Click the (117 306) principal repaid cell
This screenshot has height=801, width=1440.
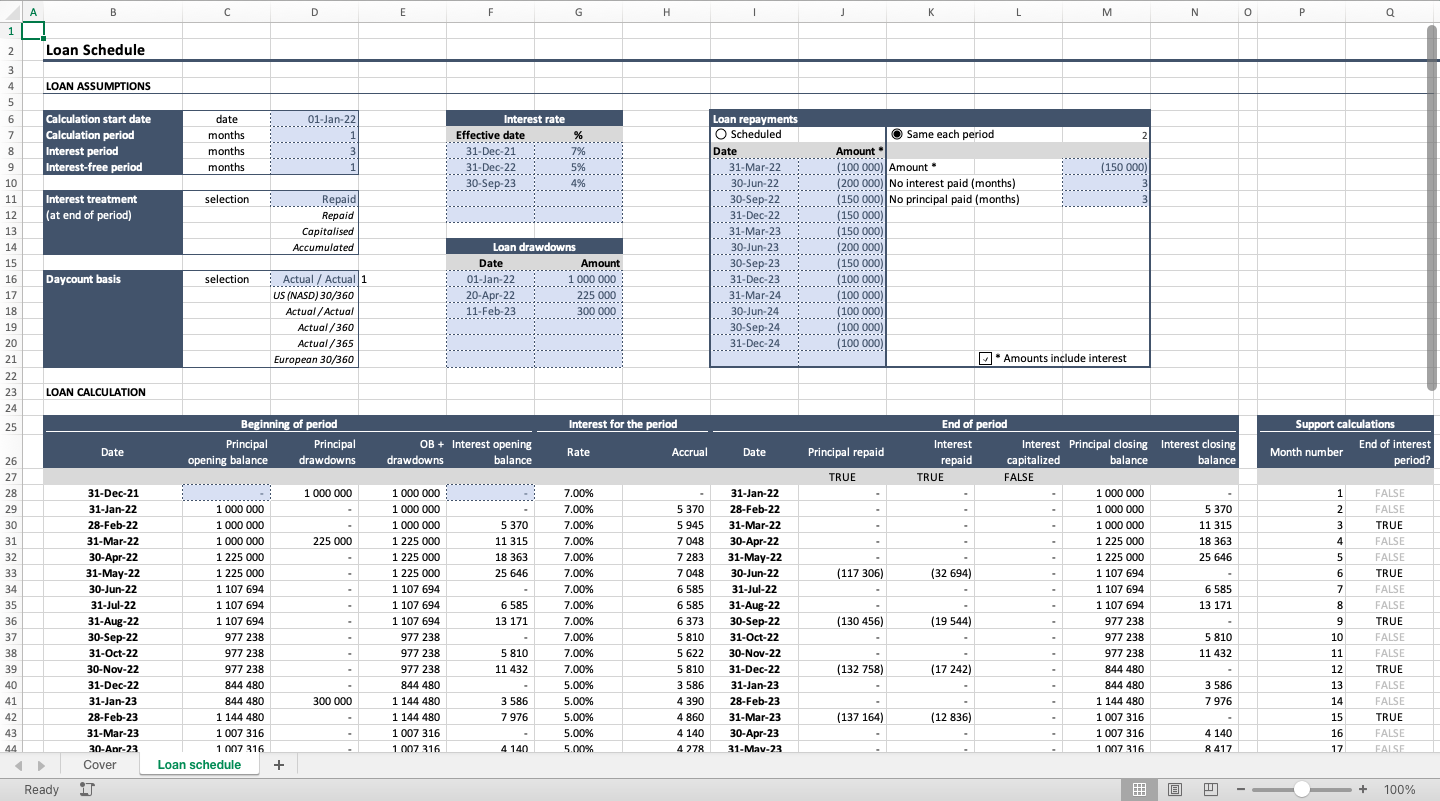[x=842, y=573]
